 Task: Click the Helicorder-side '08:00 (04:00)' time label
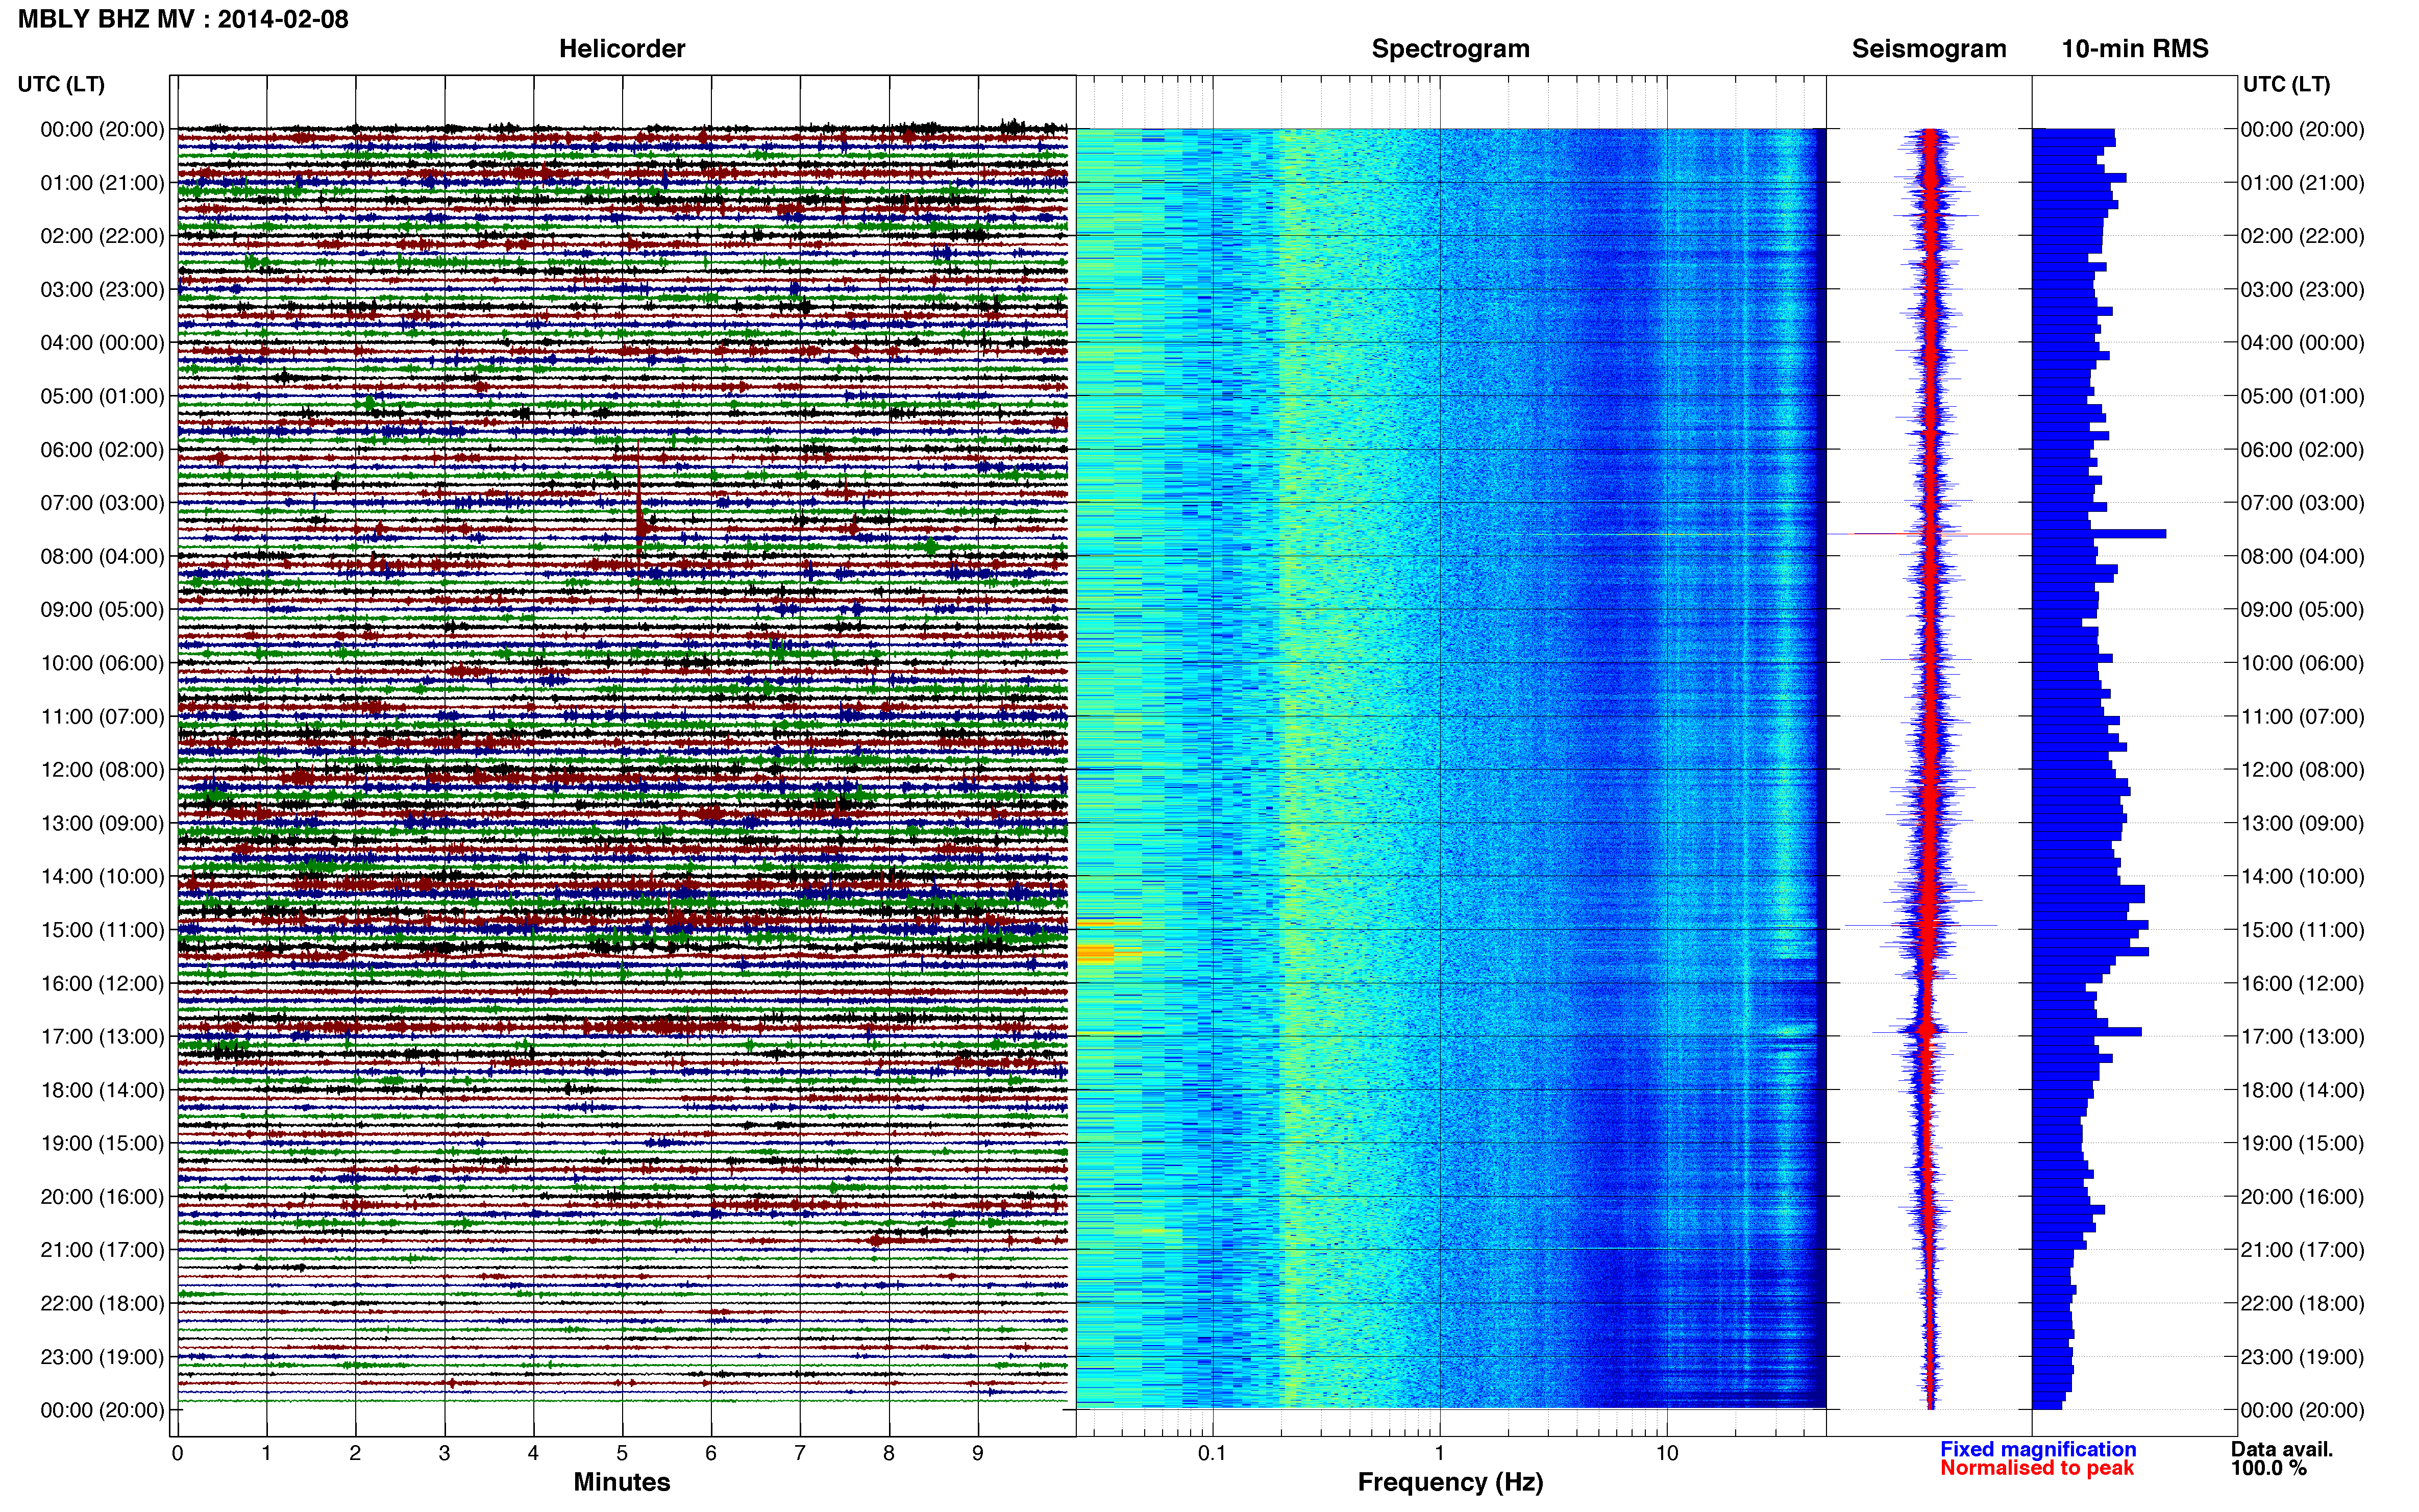[x=102, y=556]
